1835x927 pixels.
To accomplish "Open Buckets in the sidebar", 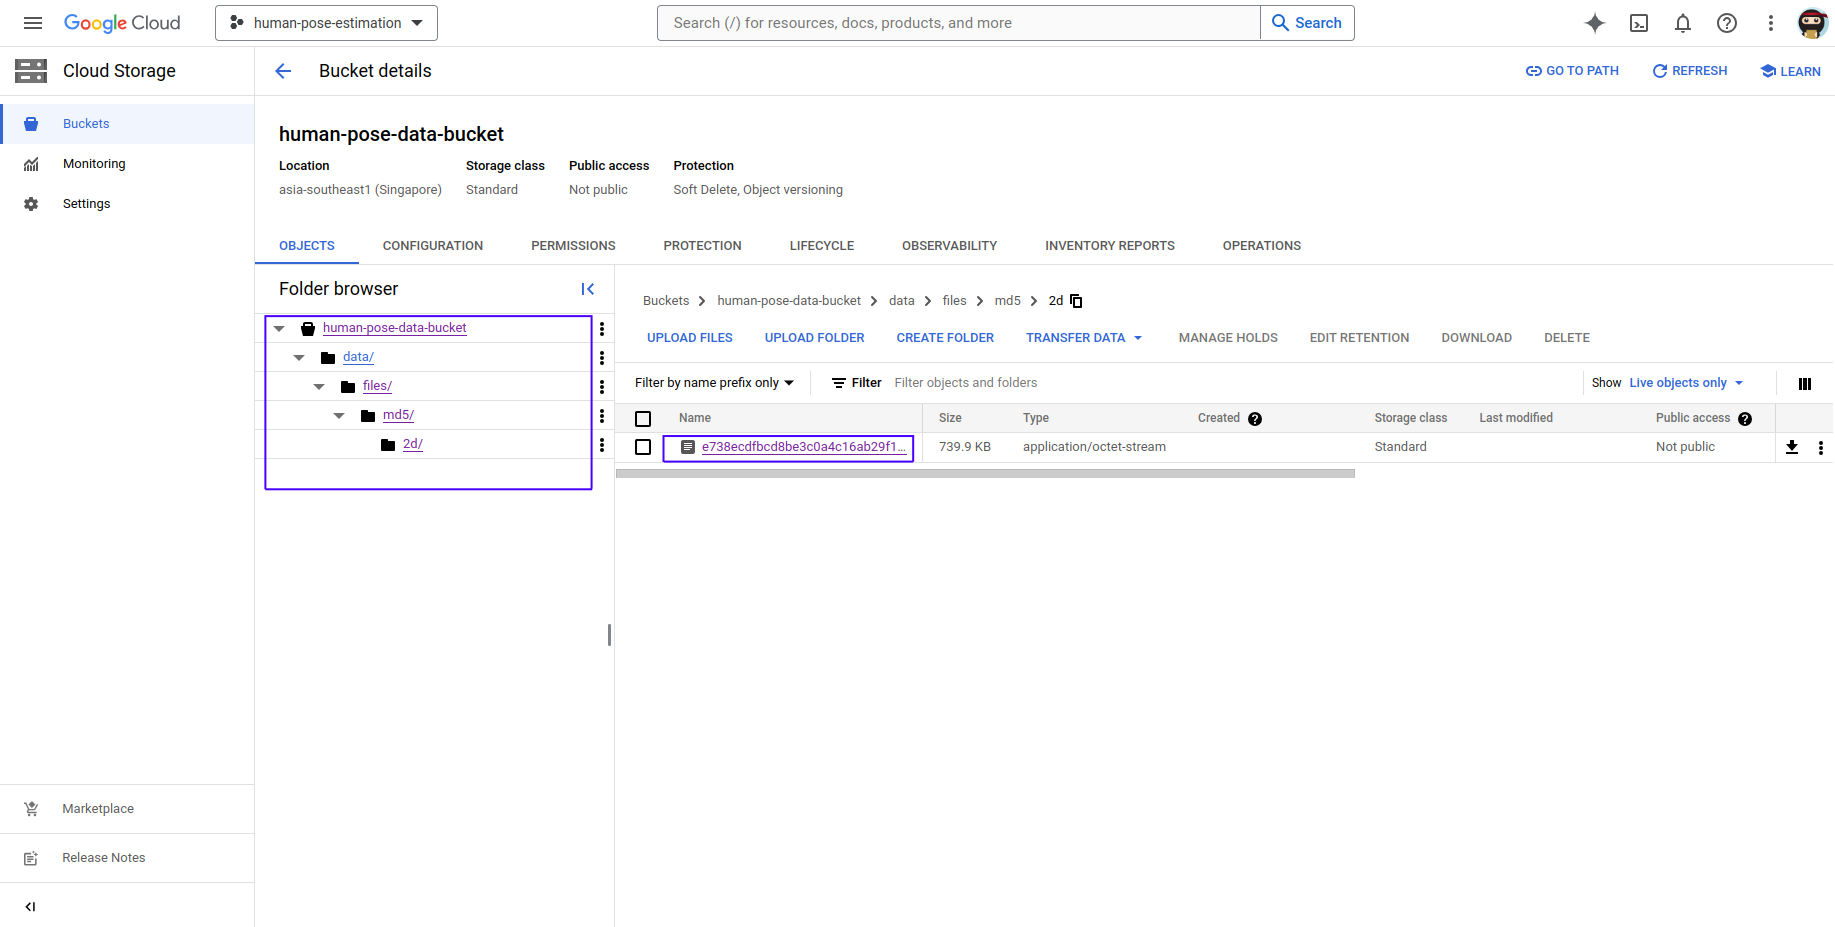I will (127, 124).
